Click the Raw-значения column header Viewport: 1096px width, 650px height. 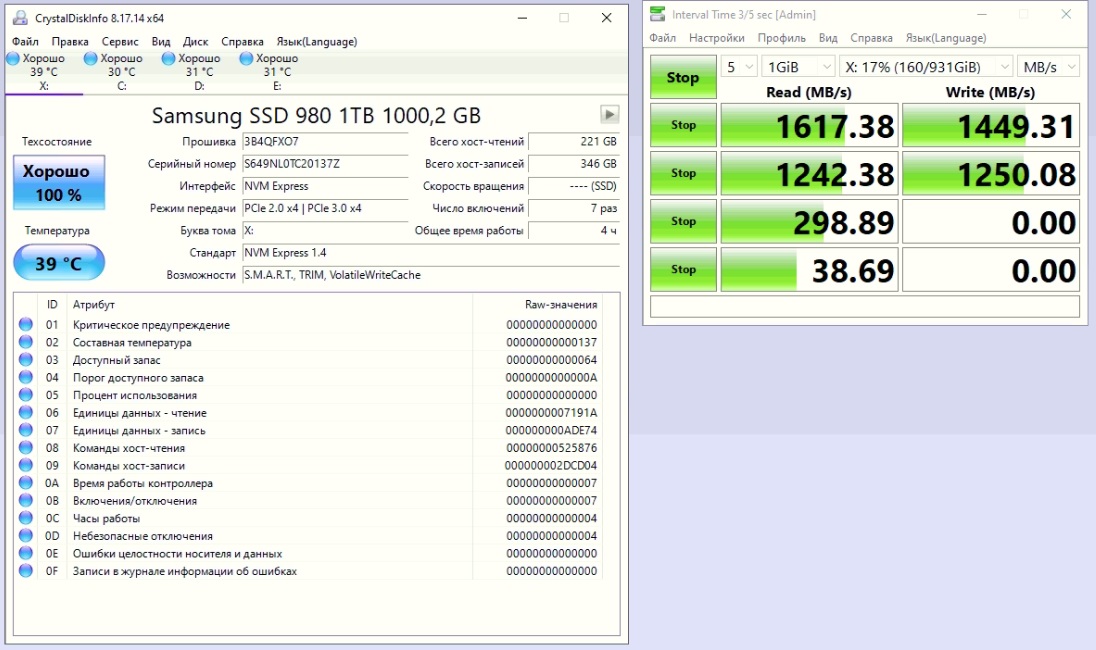537,305
